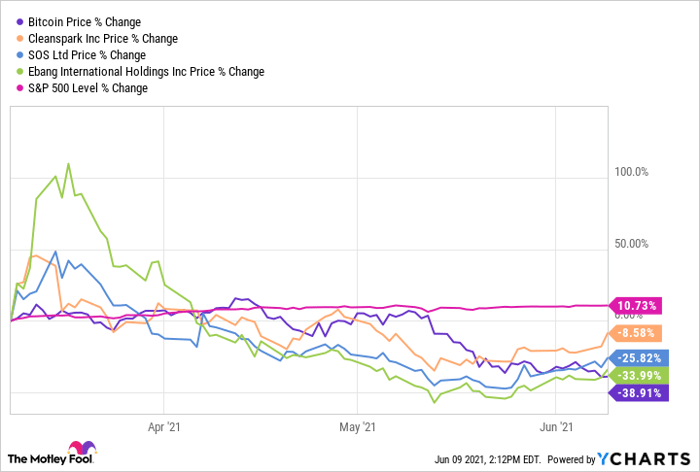Click the May '21 axis label

[358, 424]
